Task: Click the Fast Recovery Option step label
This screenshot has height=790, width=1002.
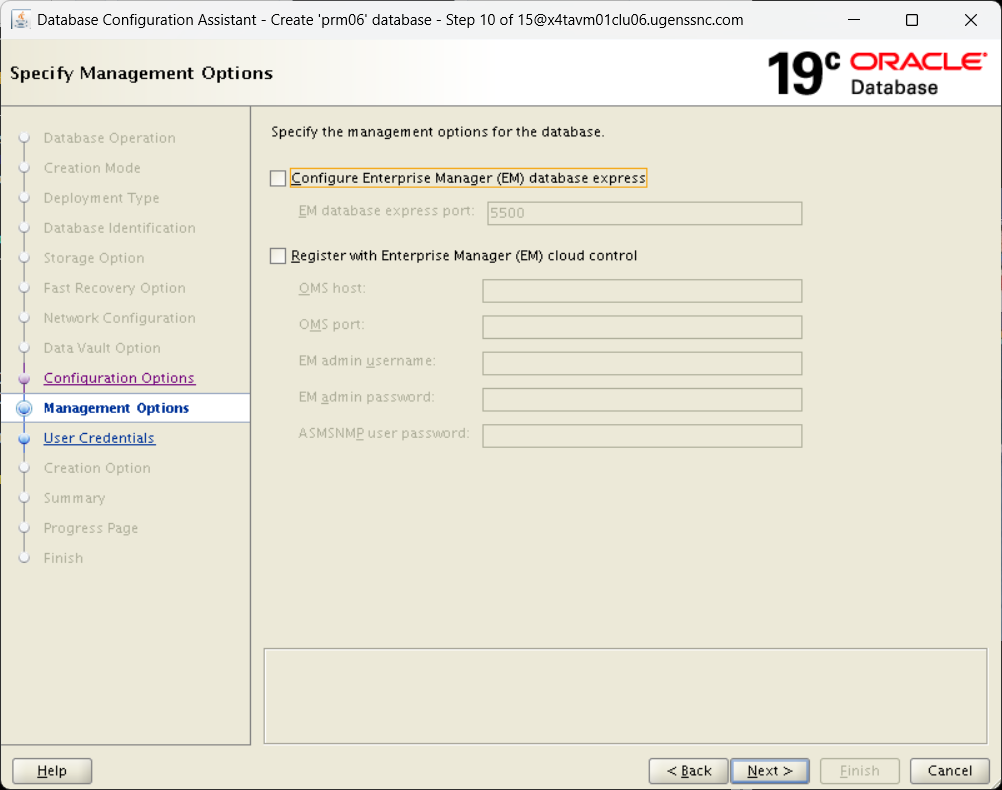Action: click(114, 288)
